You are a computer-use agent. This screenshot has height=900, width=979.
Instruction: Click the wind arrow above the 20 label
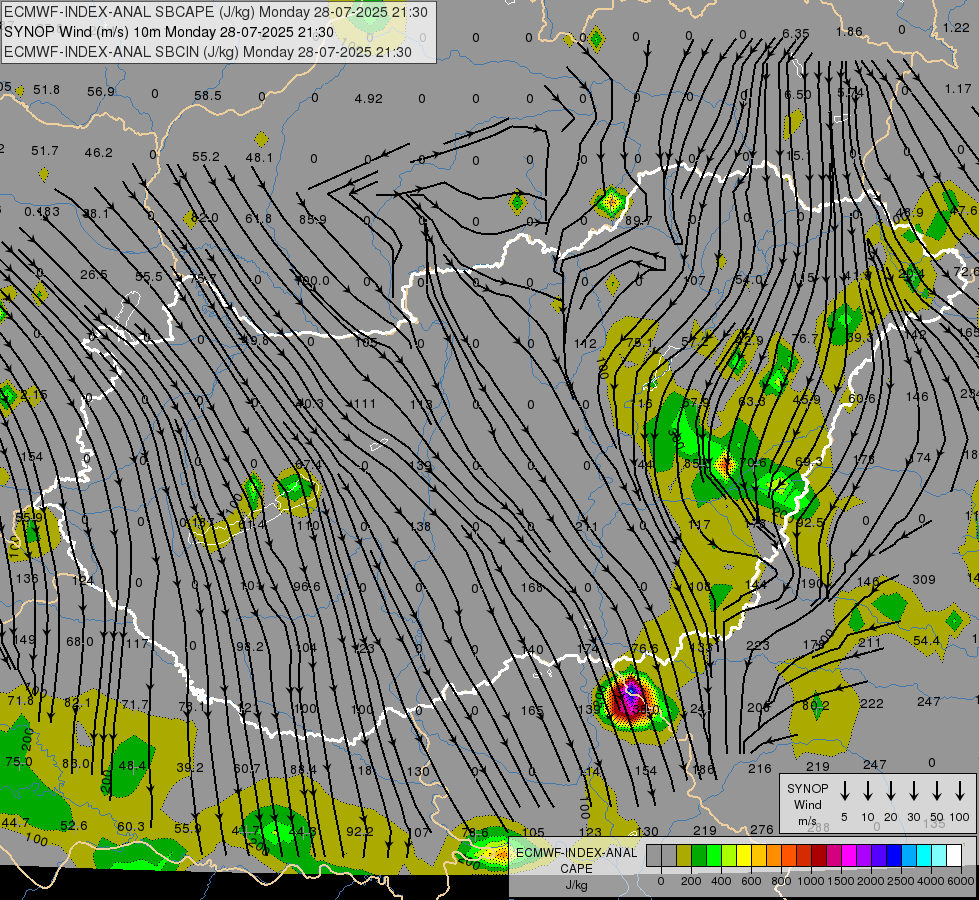coord(890,791)
